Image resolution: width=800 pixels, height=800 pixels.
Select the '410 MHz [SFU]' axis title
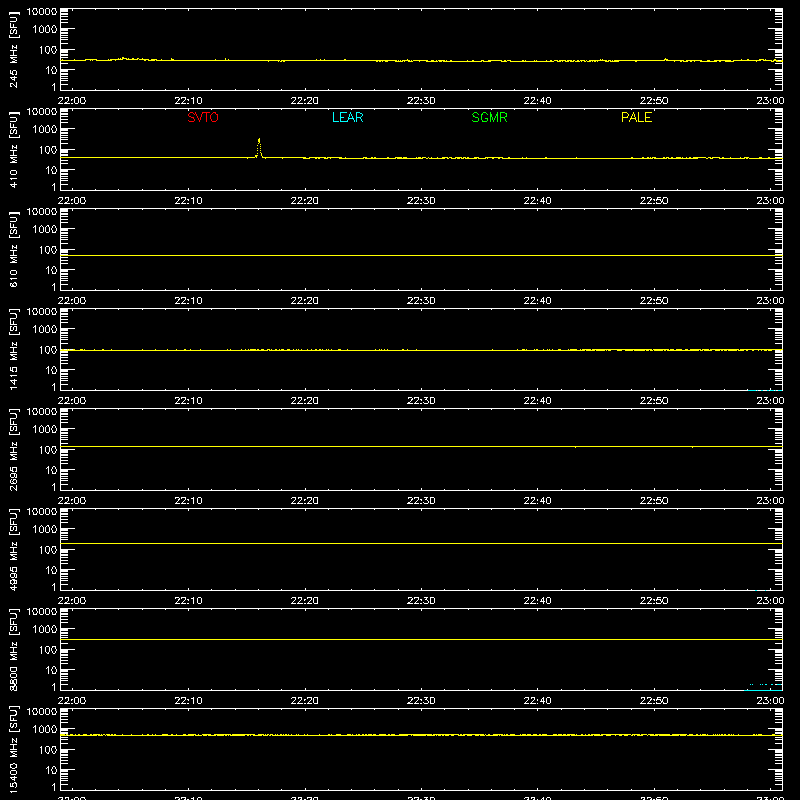(x=13, y=149)
